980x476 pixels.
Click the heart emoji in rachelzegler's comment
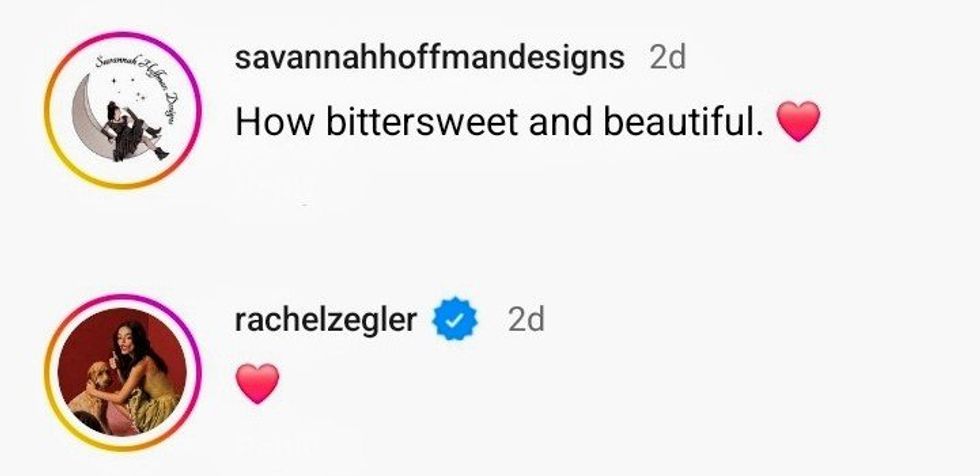point(256,384)
